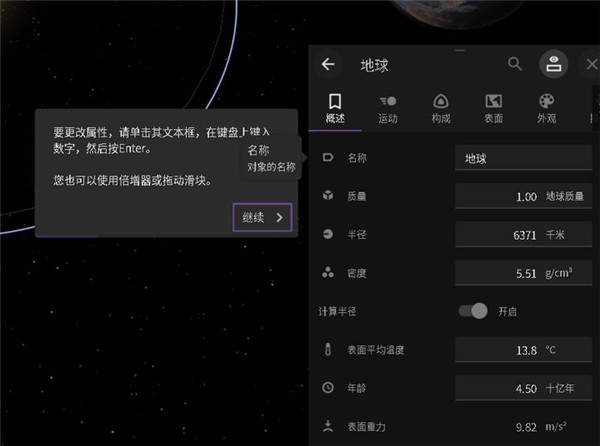The height and width of the screenshot is (446, 600).
Task: Click the three-dots icon beside 密度
Action: tap(328, 272)
